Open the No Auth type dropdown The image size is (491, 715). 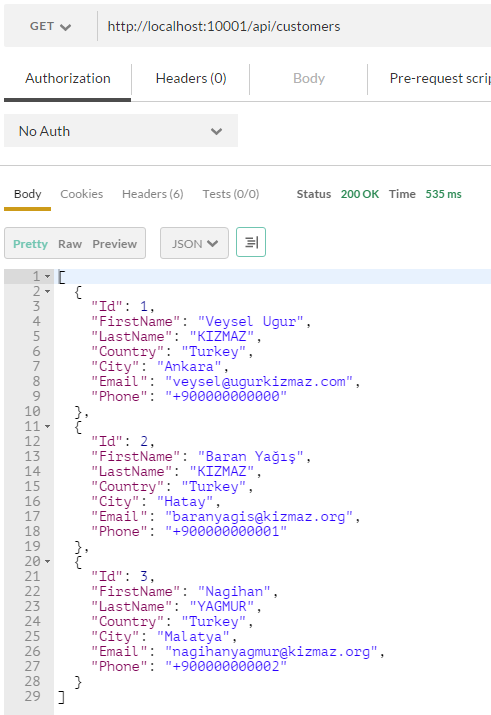pos(121,131)
